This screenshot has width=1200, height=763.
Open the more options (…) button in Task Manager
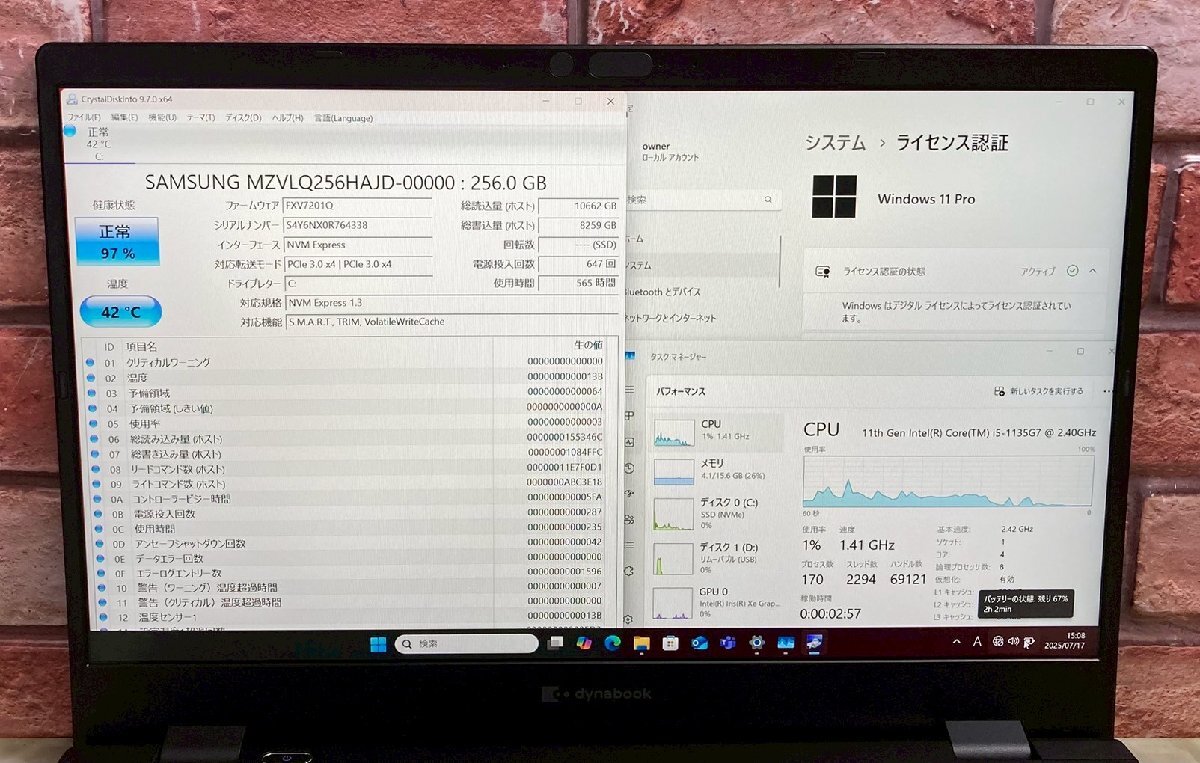[1107, 391]
